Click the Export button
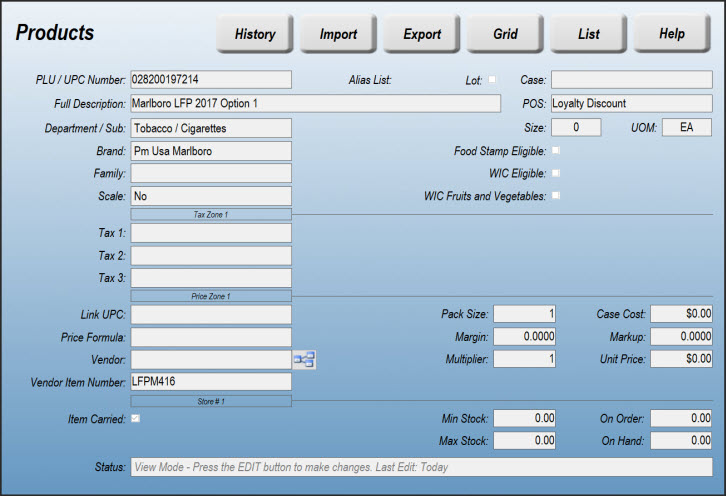 click(422, 33)
